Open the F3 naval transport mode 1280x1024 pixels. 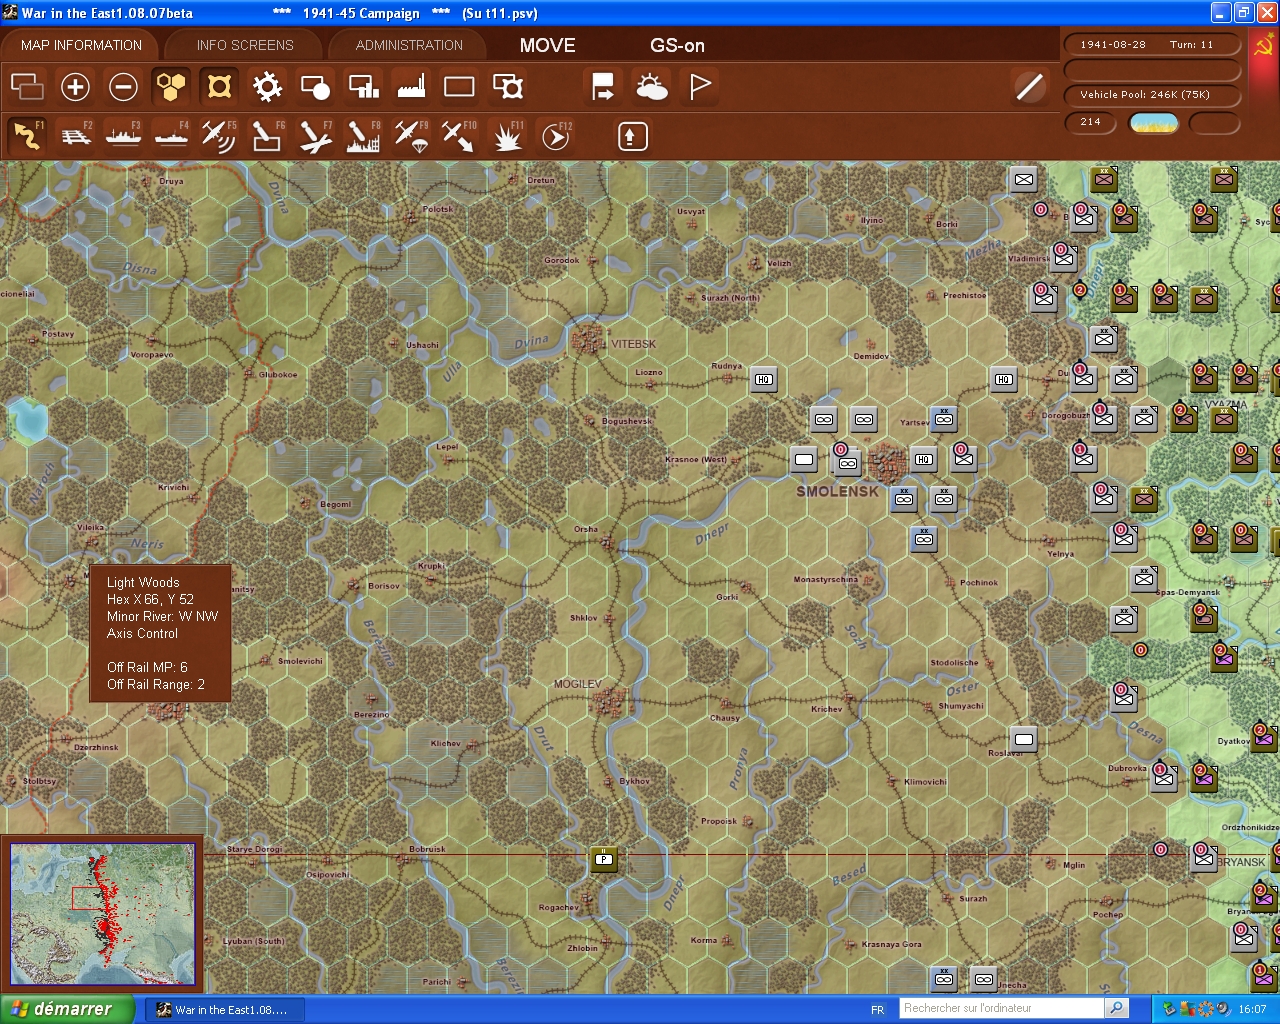coord(122,135)
